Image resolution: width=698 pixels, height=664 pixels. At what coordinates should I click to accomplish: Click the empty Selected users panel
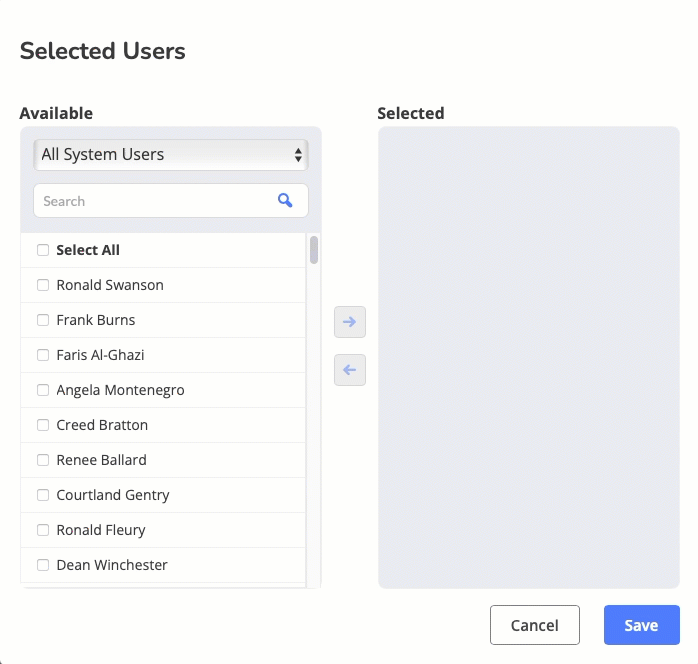coord(528,357)
